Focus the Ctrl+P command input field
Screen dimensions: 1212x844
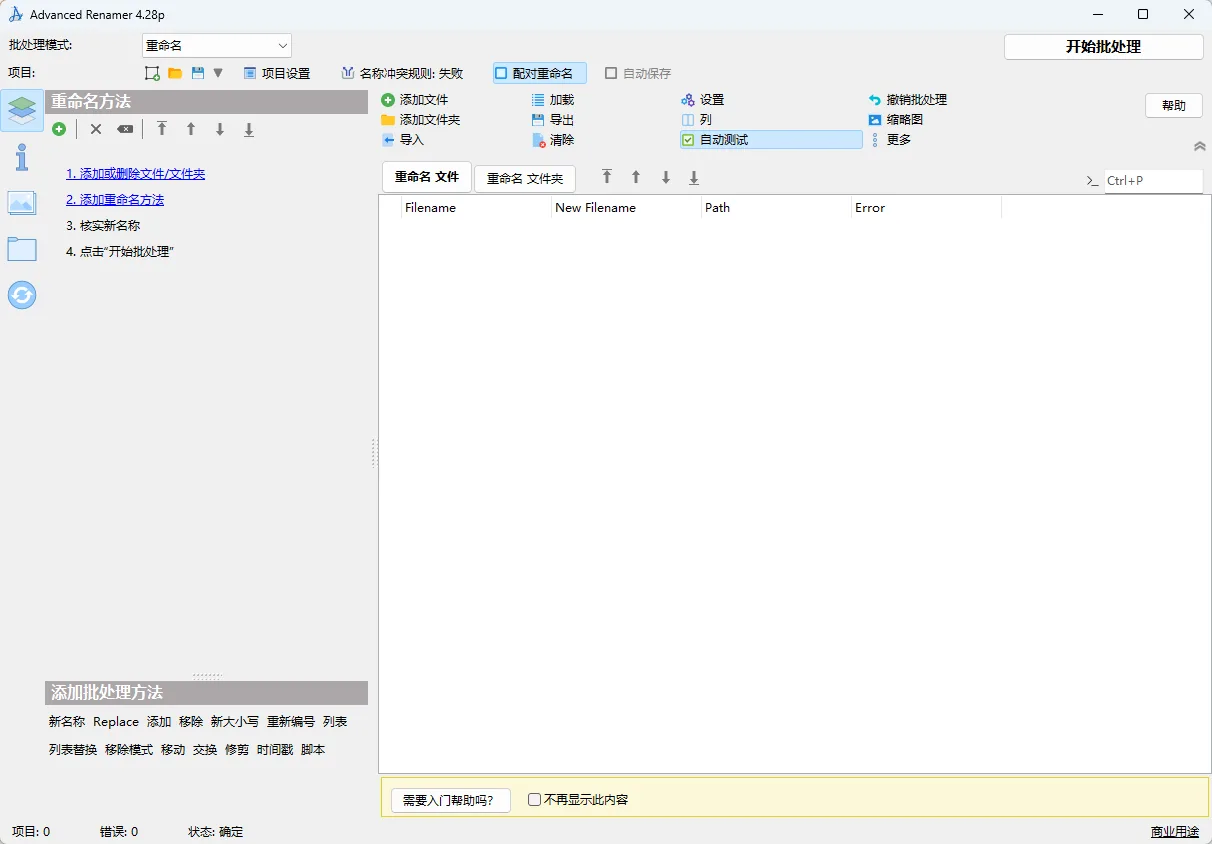1153,181
